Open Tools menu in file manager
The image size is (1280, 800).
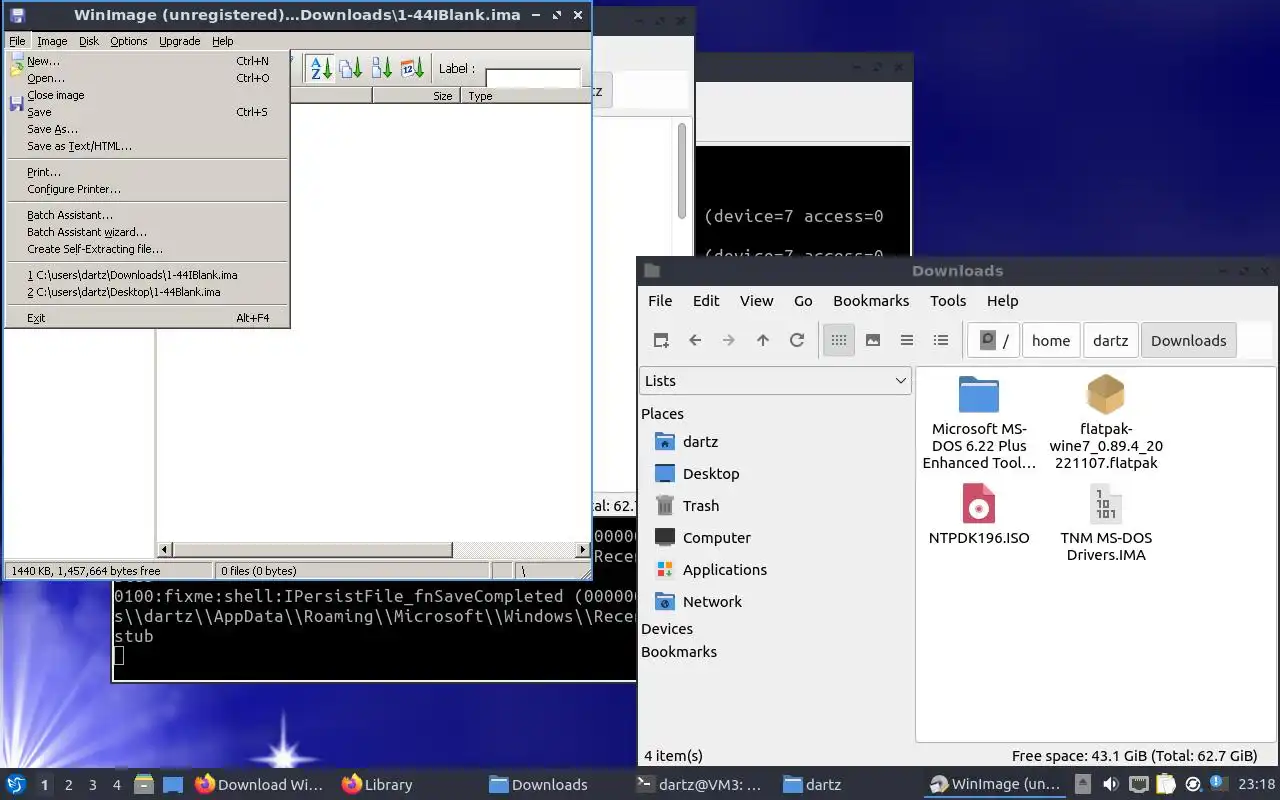948,301
